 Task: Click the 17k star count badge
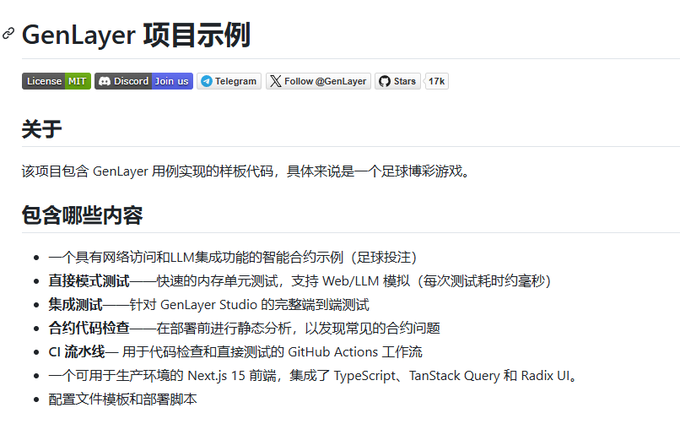[437, 81]
